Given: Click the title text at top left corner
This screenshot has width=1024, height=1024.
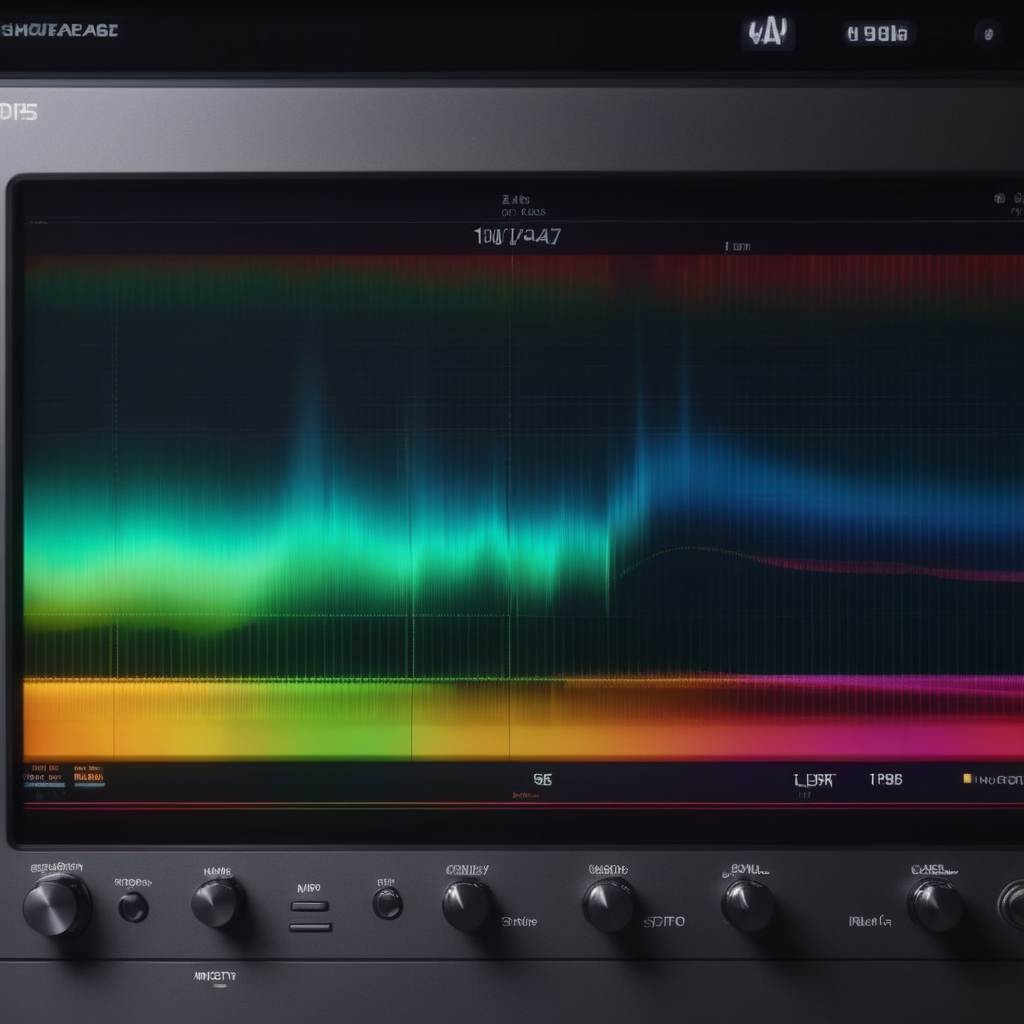Looking at the screenshot, I should click(60, 30).
